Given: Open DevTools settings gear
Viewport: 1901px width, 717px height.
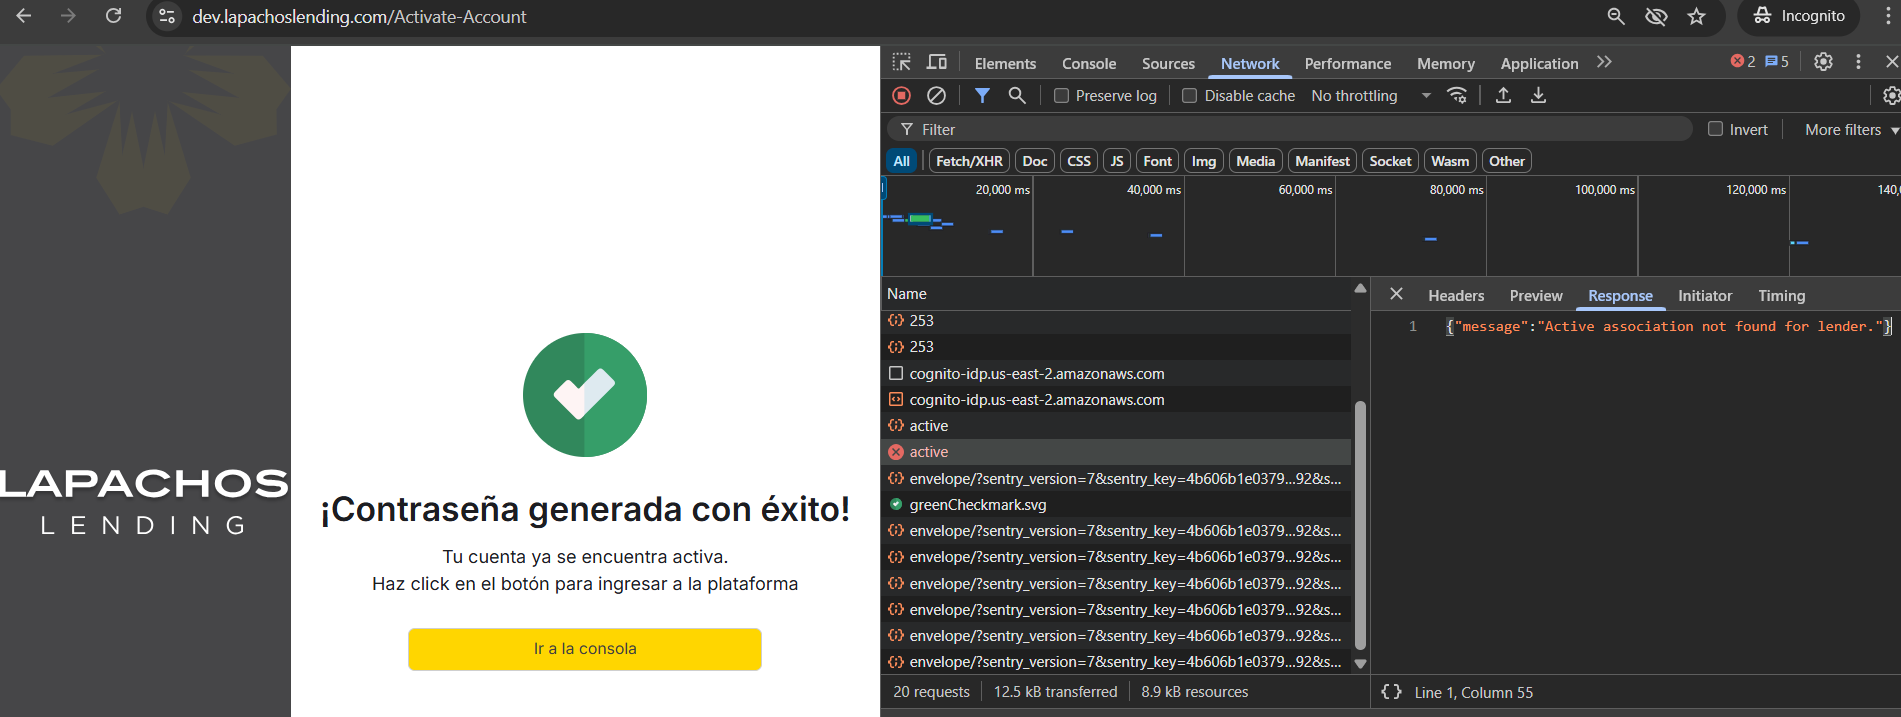Looking at the screenshot, I should point(1823,62).
